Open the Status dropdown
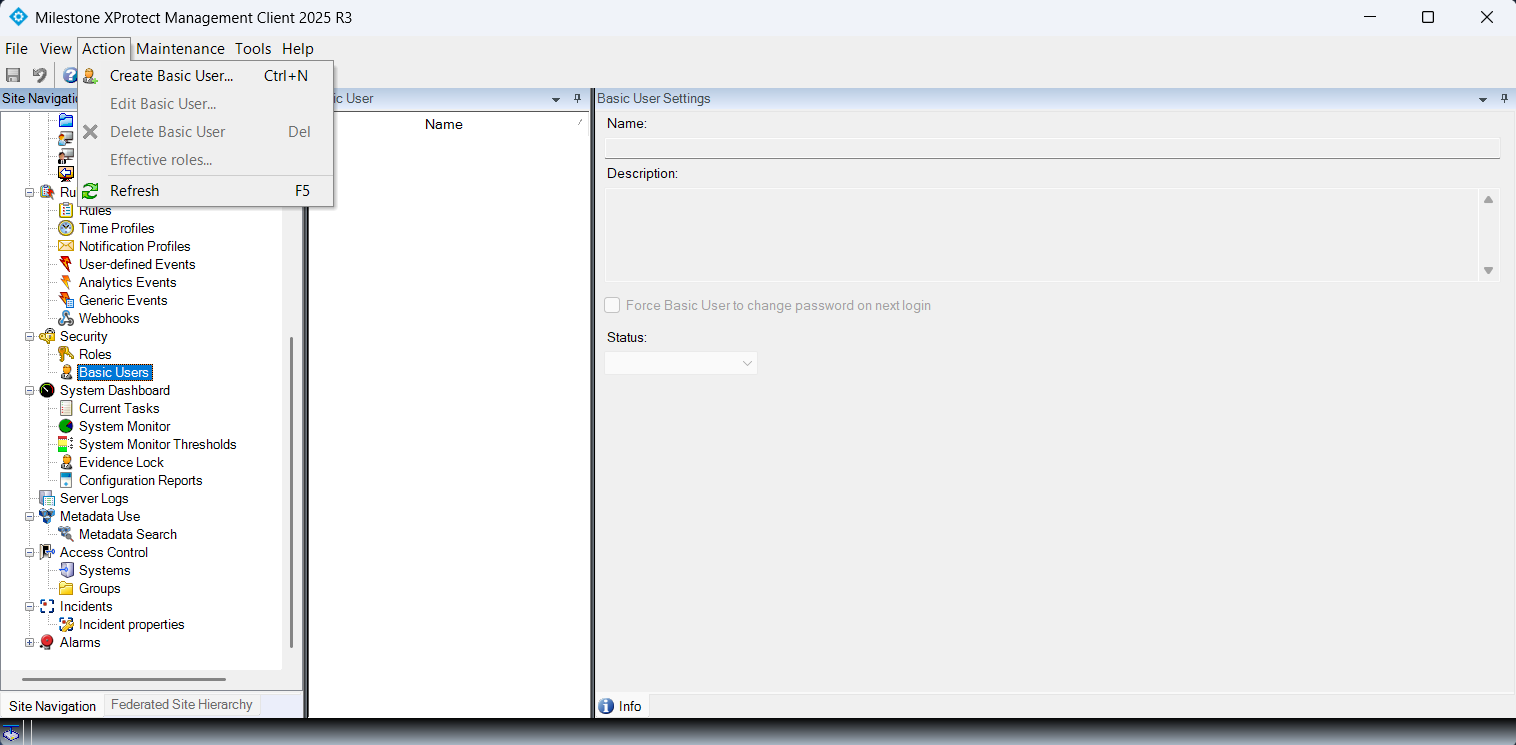This screenshot has height=745, width=1516. point(680,363)
